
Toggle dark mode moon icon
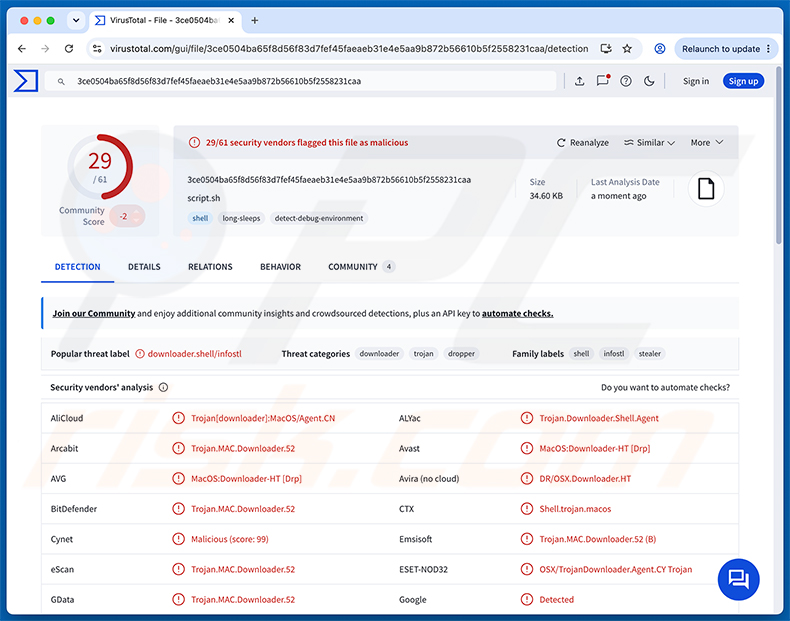click(x=649, y=81)
